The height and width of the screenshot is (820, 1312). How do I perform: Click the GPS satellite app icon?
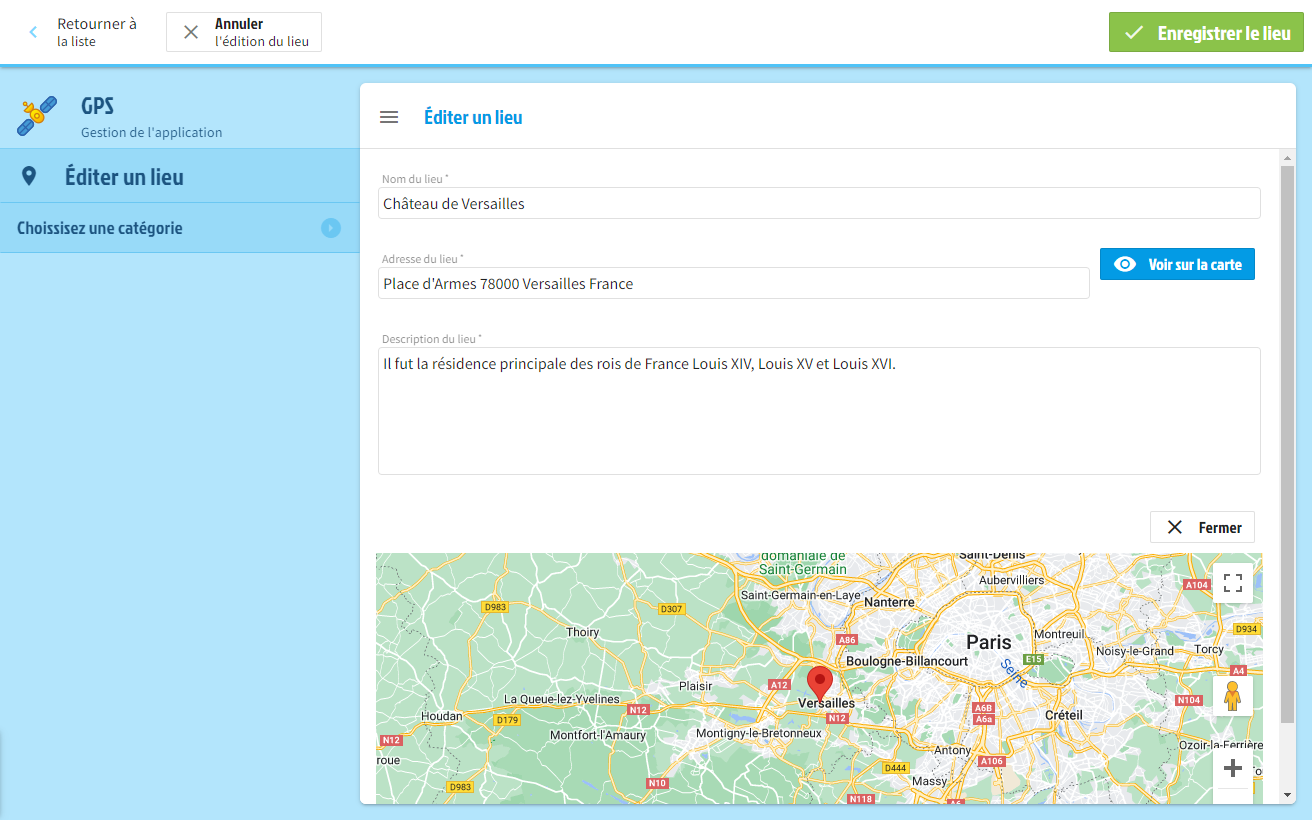click(37, 117)
